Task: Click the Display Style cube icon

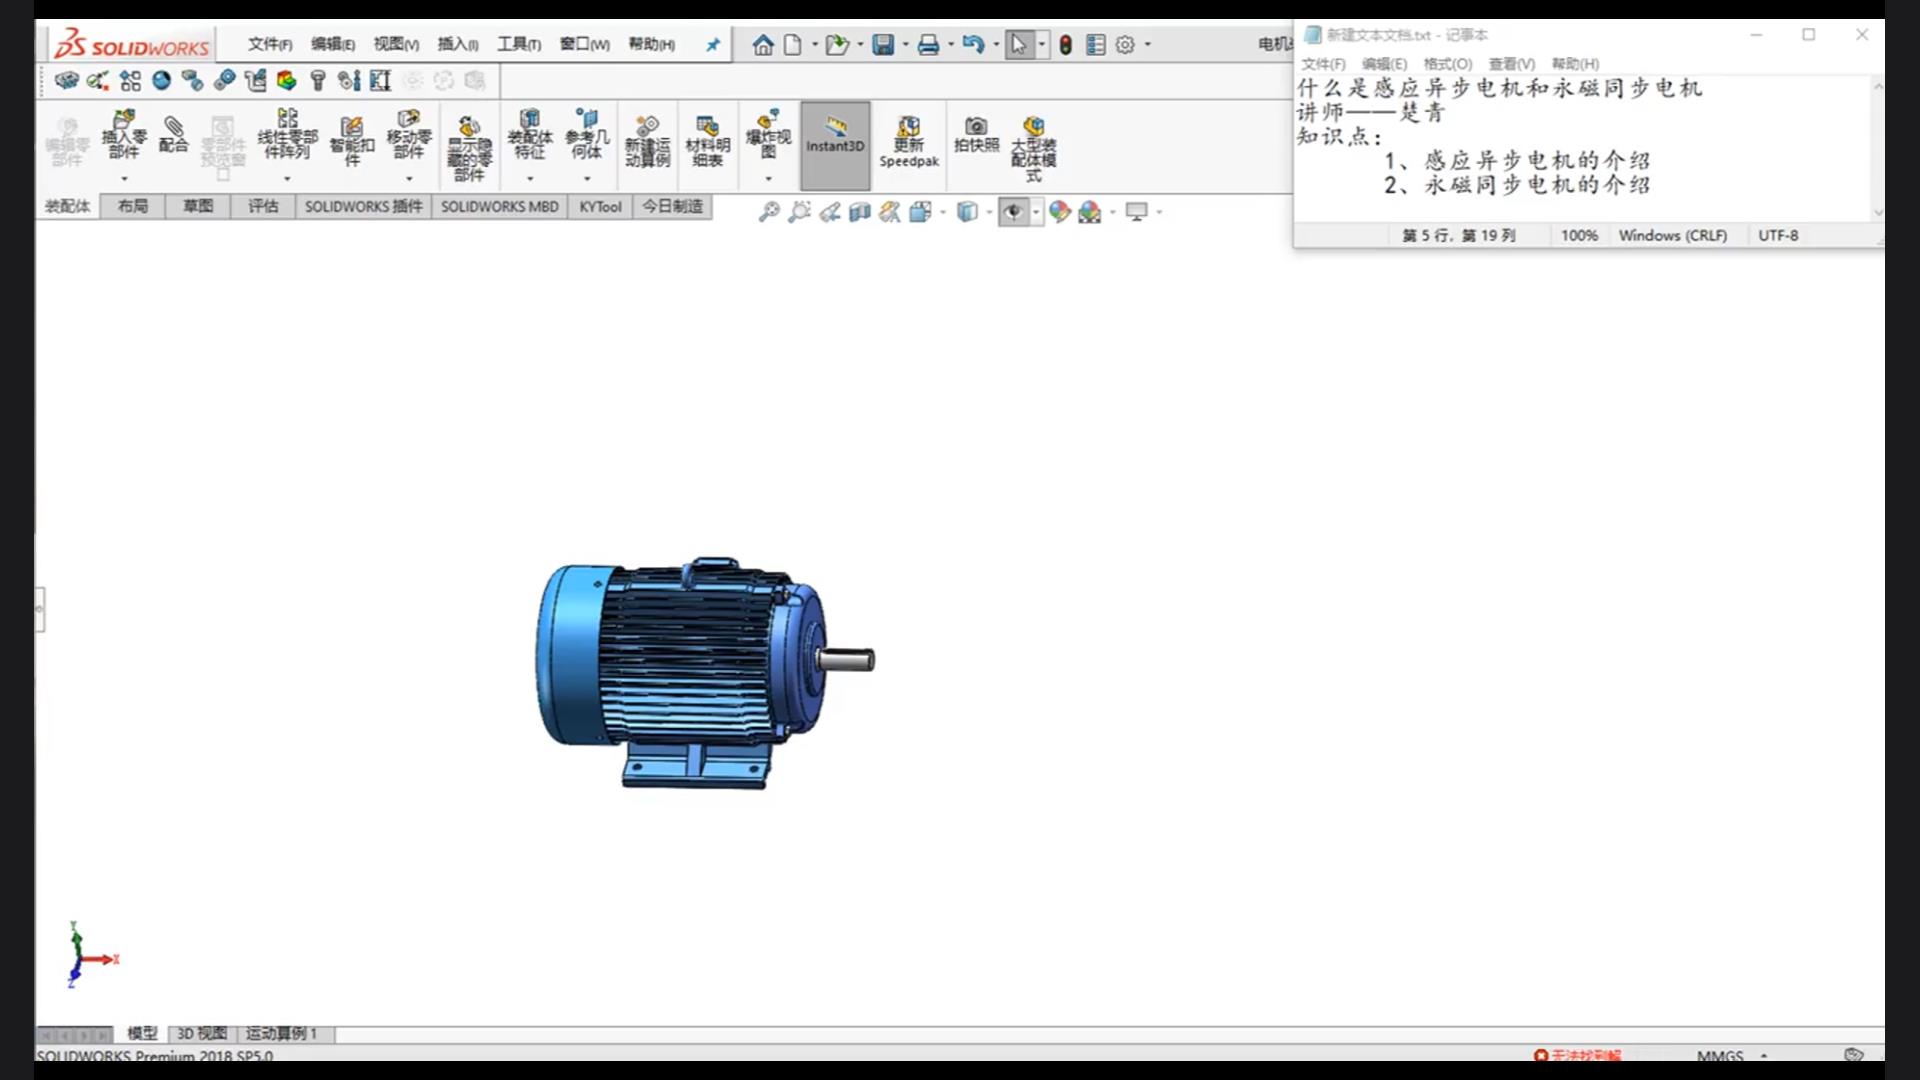Action: click(x=967, y=212)
